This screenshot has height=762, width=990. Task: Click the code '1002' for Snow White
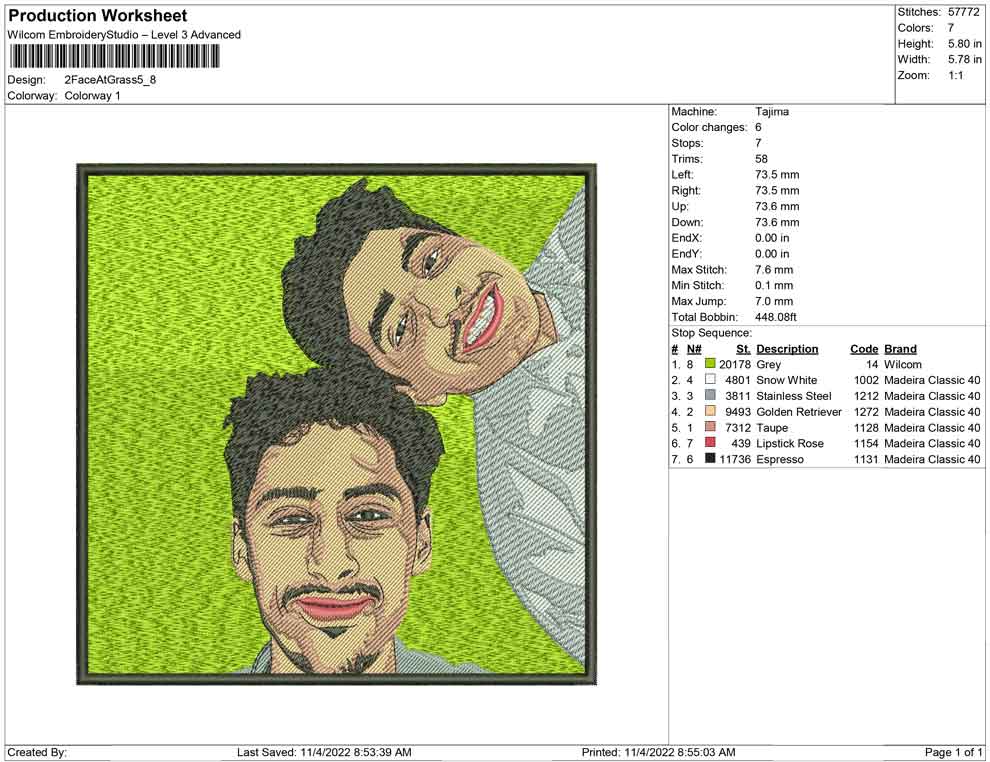[x=866, y=380]
